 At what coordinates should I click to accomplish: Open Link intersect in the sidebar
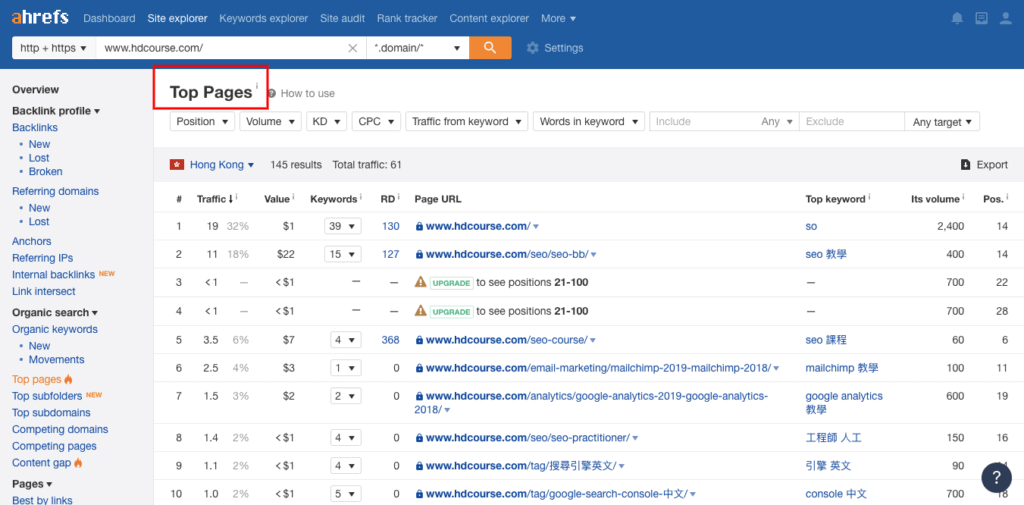[44, 291]
